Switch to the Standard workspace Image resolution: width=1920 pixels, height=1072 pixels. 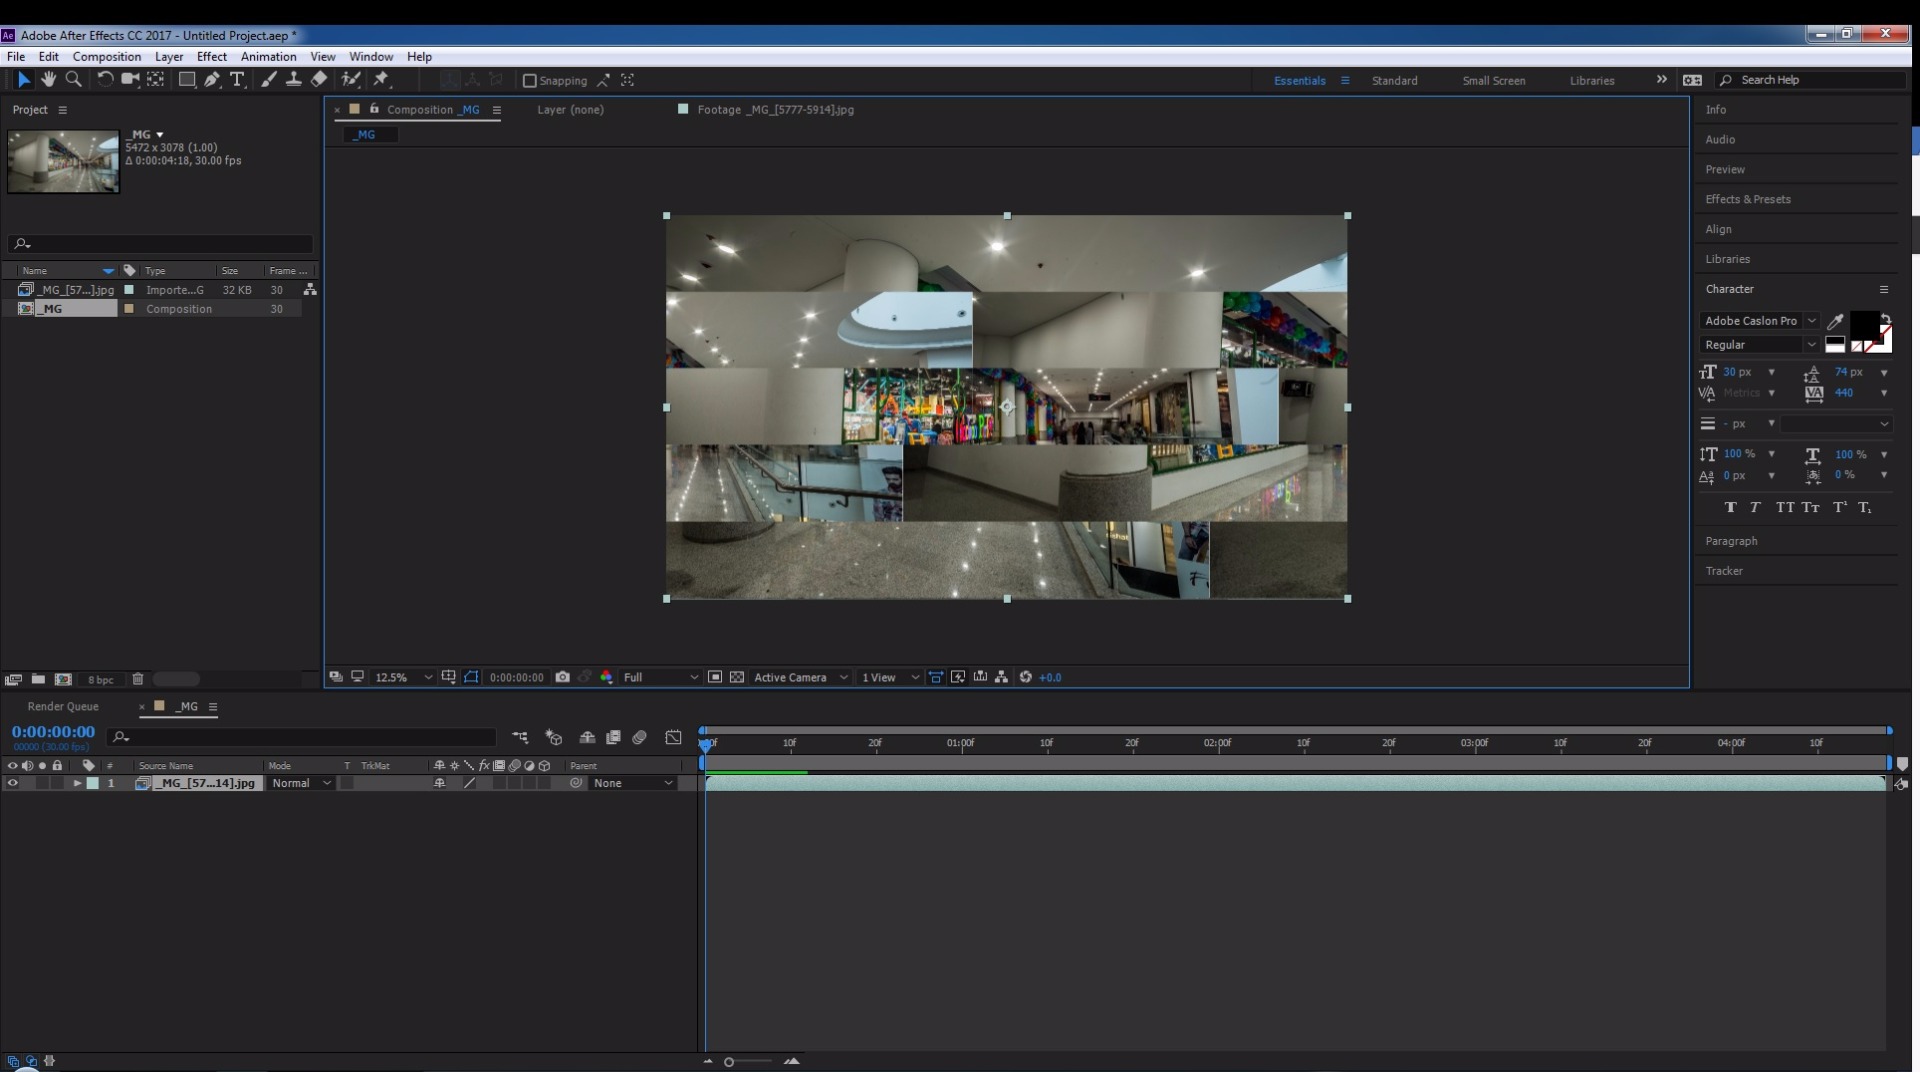[1395, 80]
